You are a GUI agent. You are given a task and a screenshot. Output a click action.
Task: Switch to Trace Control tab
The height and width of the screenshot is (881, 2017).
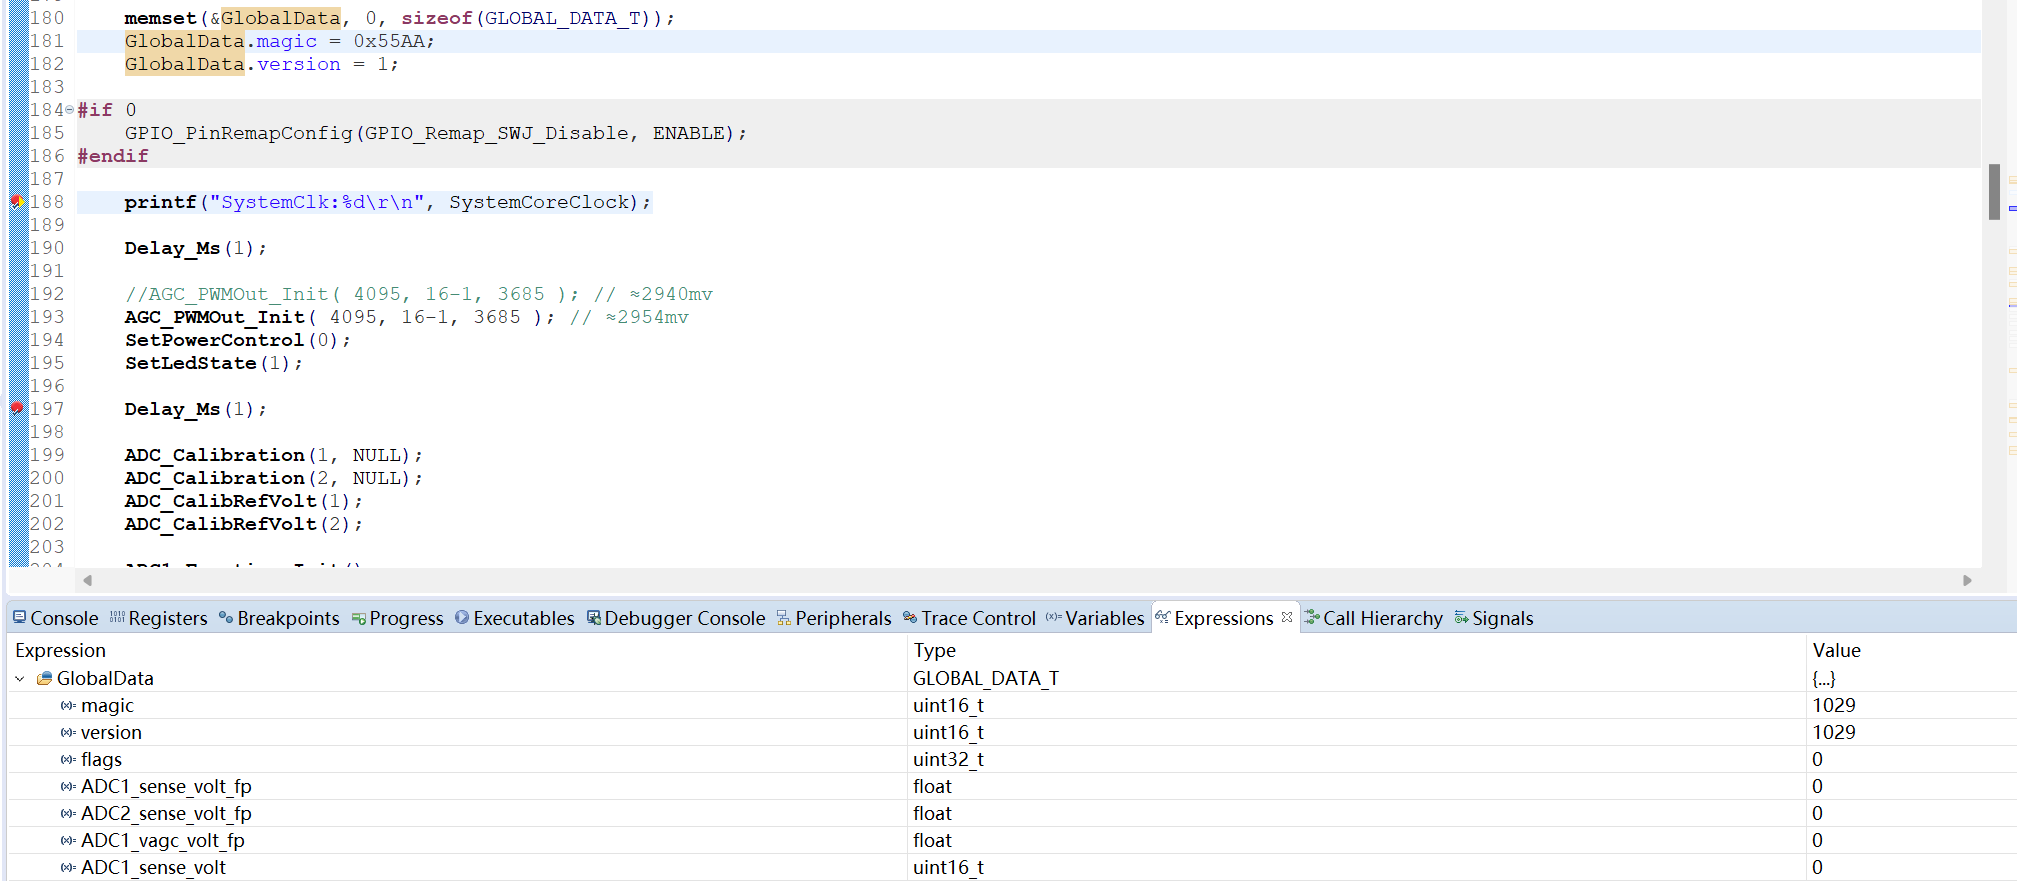[969, 618]
